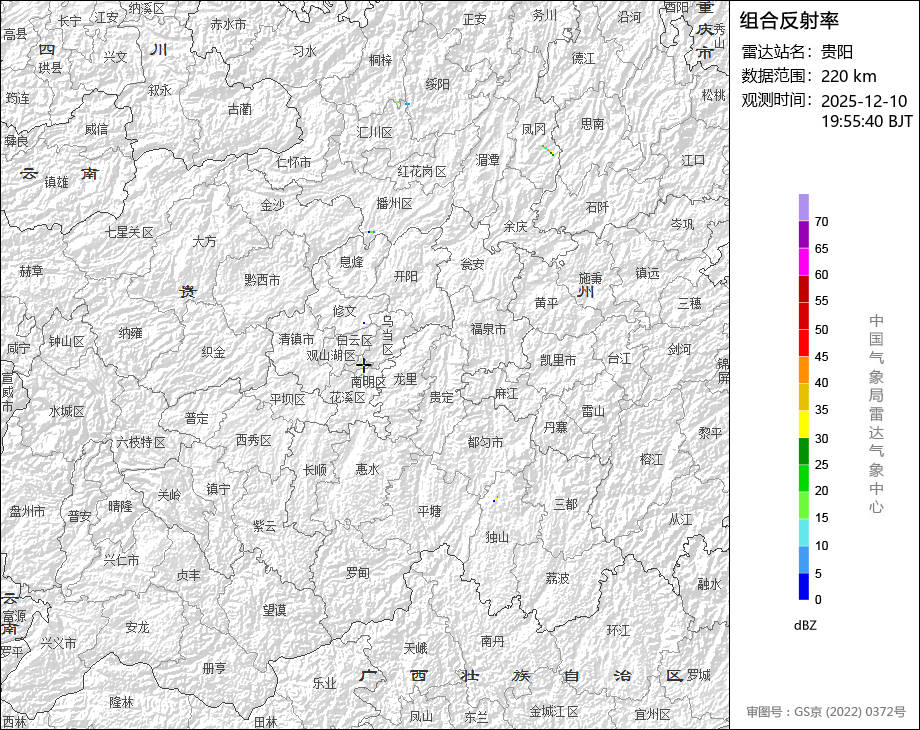Click the radar echo spot north of 息烽
Image resolution: width=920 pixels, height=730 pixels.
click(371, 232)
